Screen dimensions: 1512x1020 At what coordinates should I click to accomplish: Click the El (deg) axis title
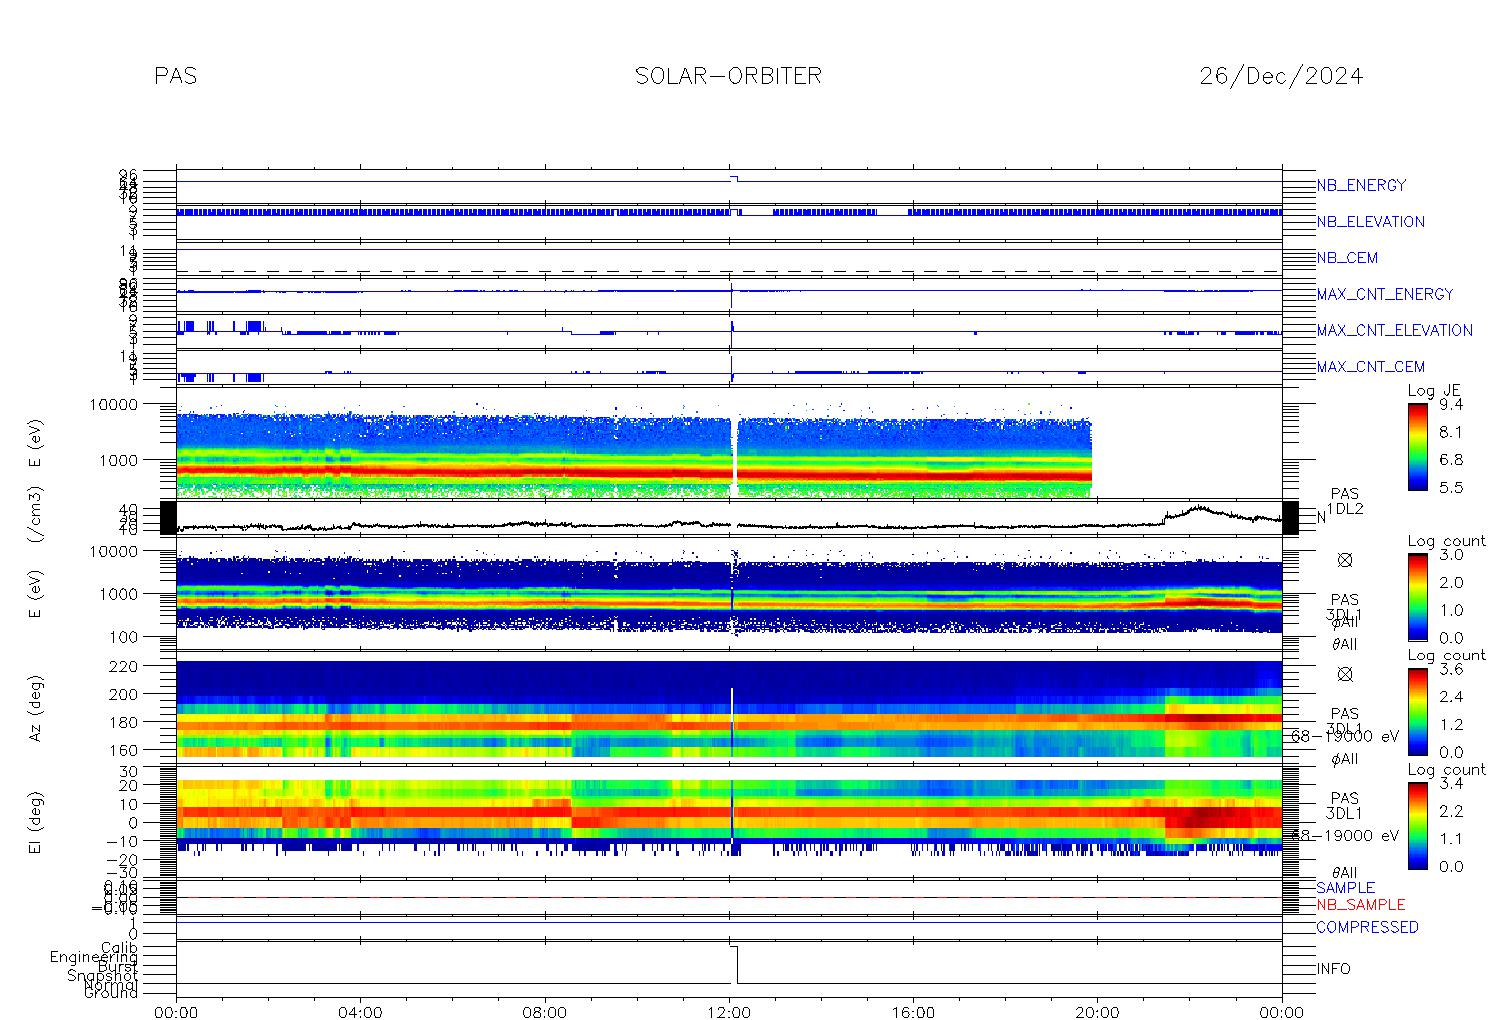point(36,822)
